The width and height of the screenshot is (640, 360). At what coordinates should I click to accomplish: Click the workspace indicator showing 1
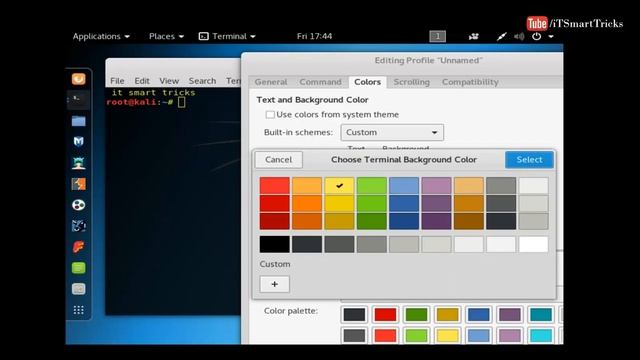(438, 36)
